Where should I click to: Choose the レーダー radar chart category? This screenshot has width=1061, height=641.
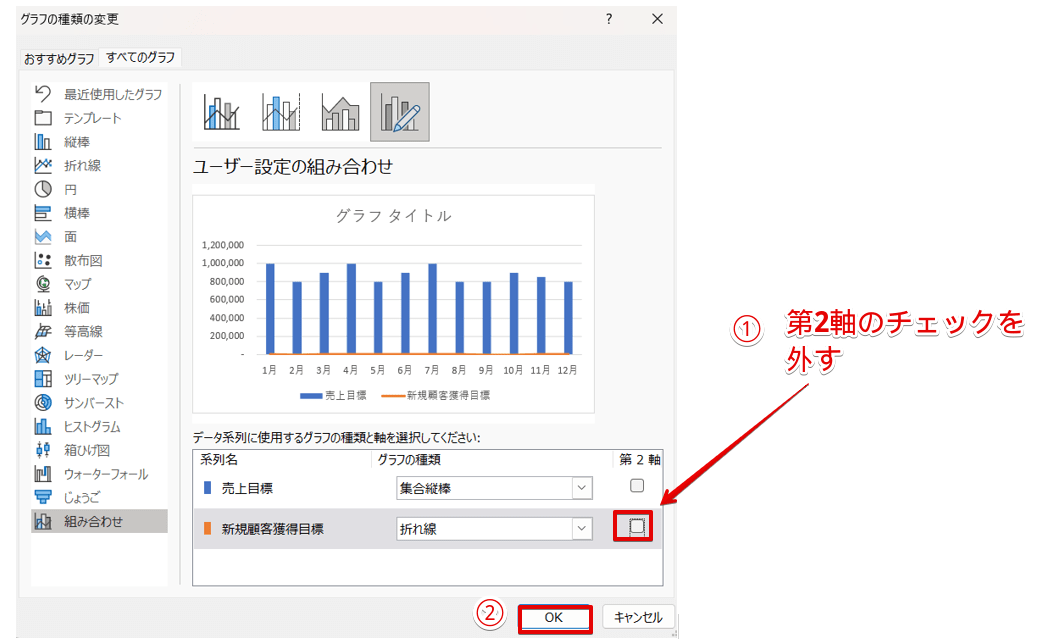click(x=83, y=355)
